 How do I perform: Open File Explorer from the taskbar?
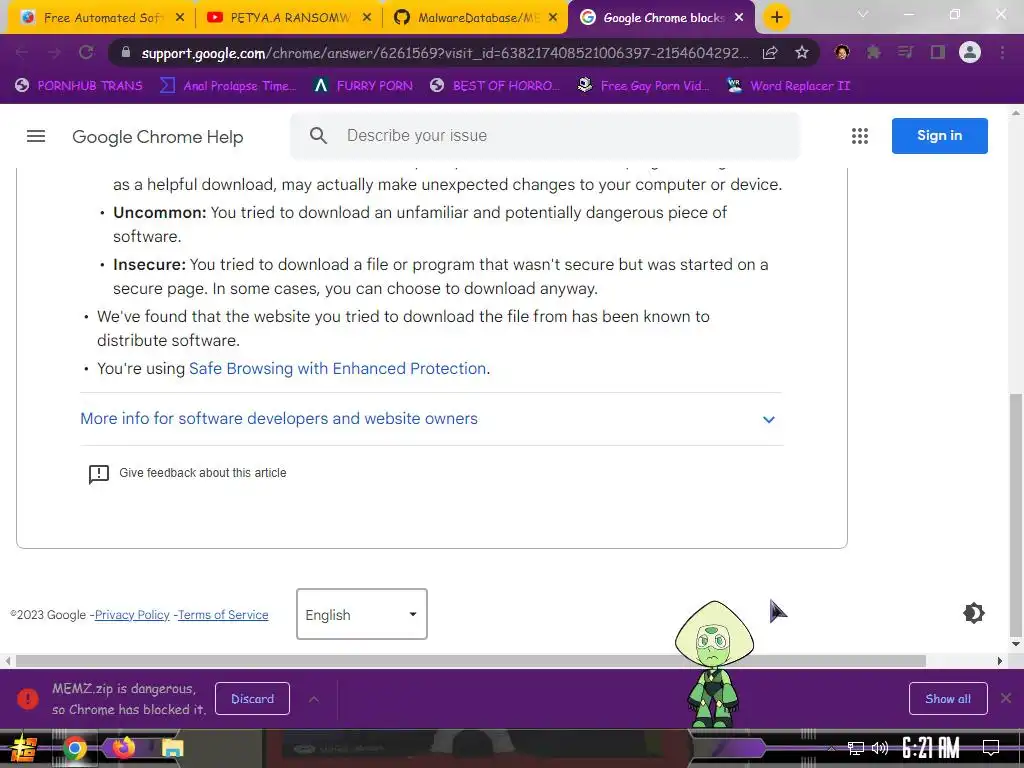(x=172, y=748)
